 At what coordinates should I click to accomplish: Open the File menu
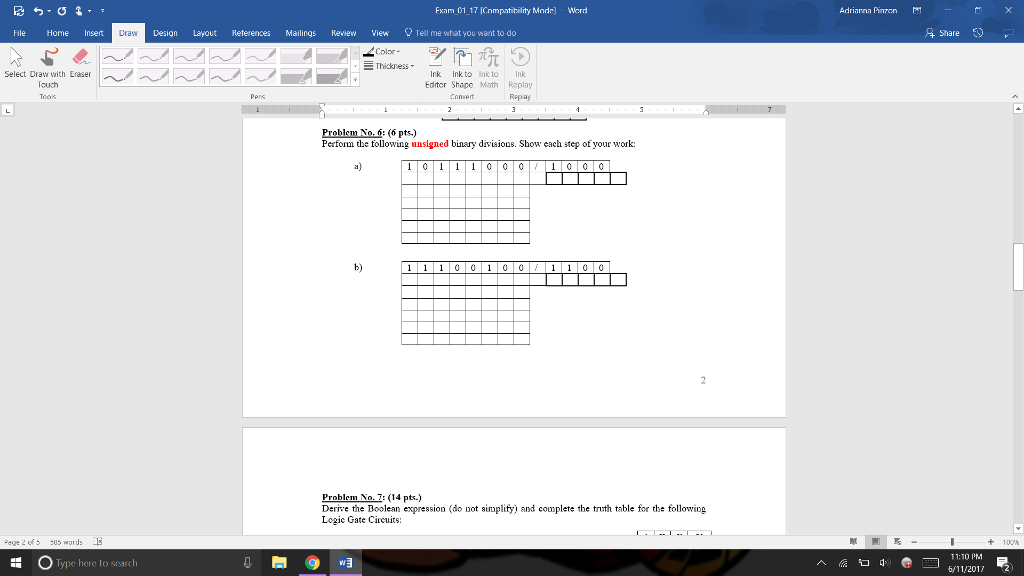pyautogui.click(x=20, y=33)
